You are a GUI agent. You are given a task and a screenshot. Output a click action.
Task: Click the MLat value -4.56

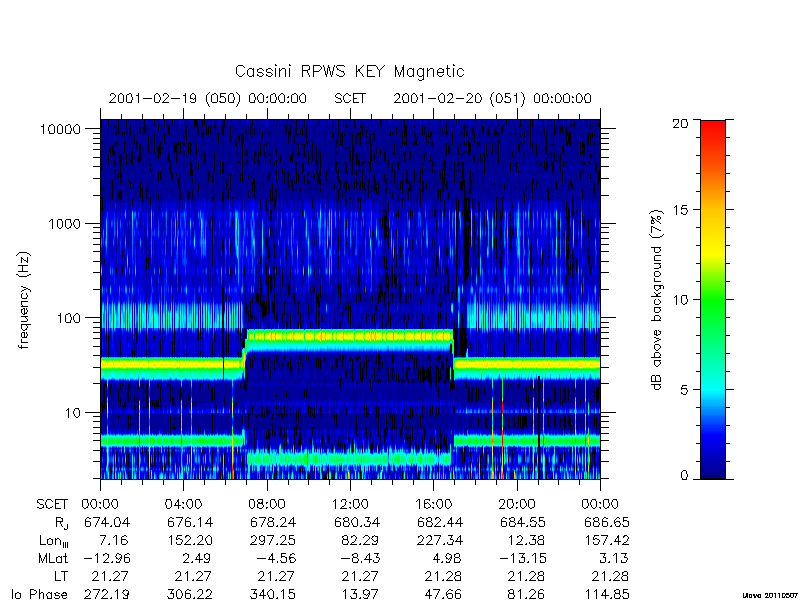(276, 558)
